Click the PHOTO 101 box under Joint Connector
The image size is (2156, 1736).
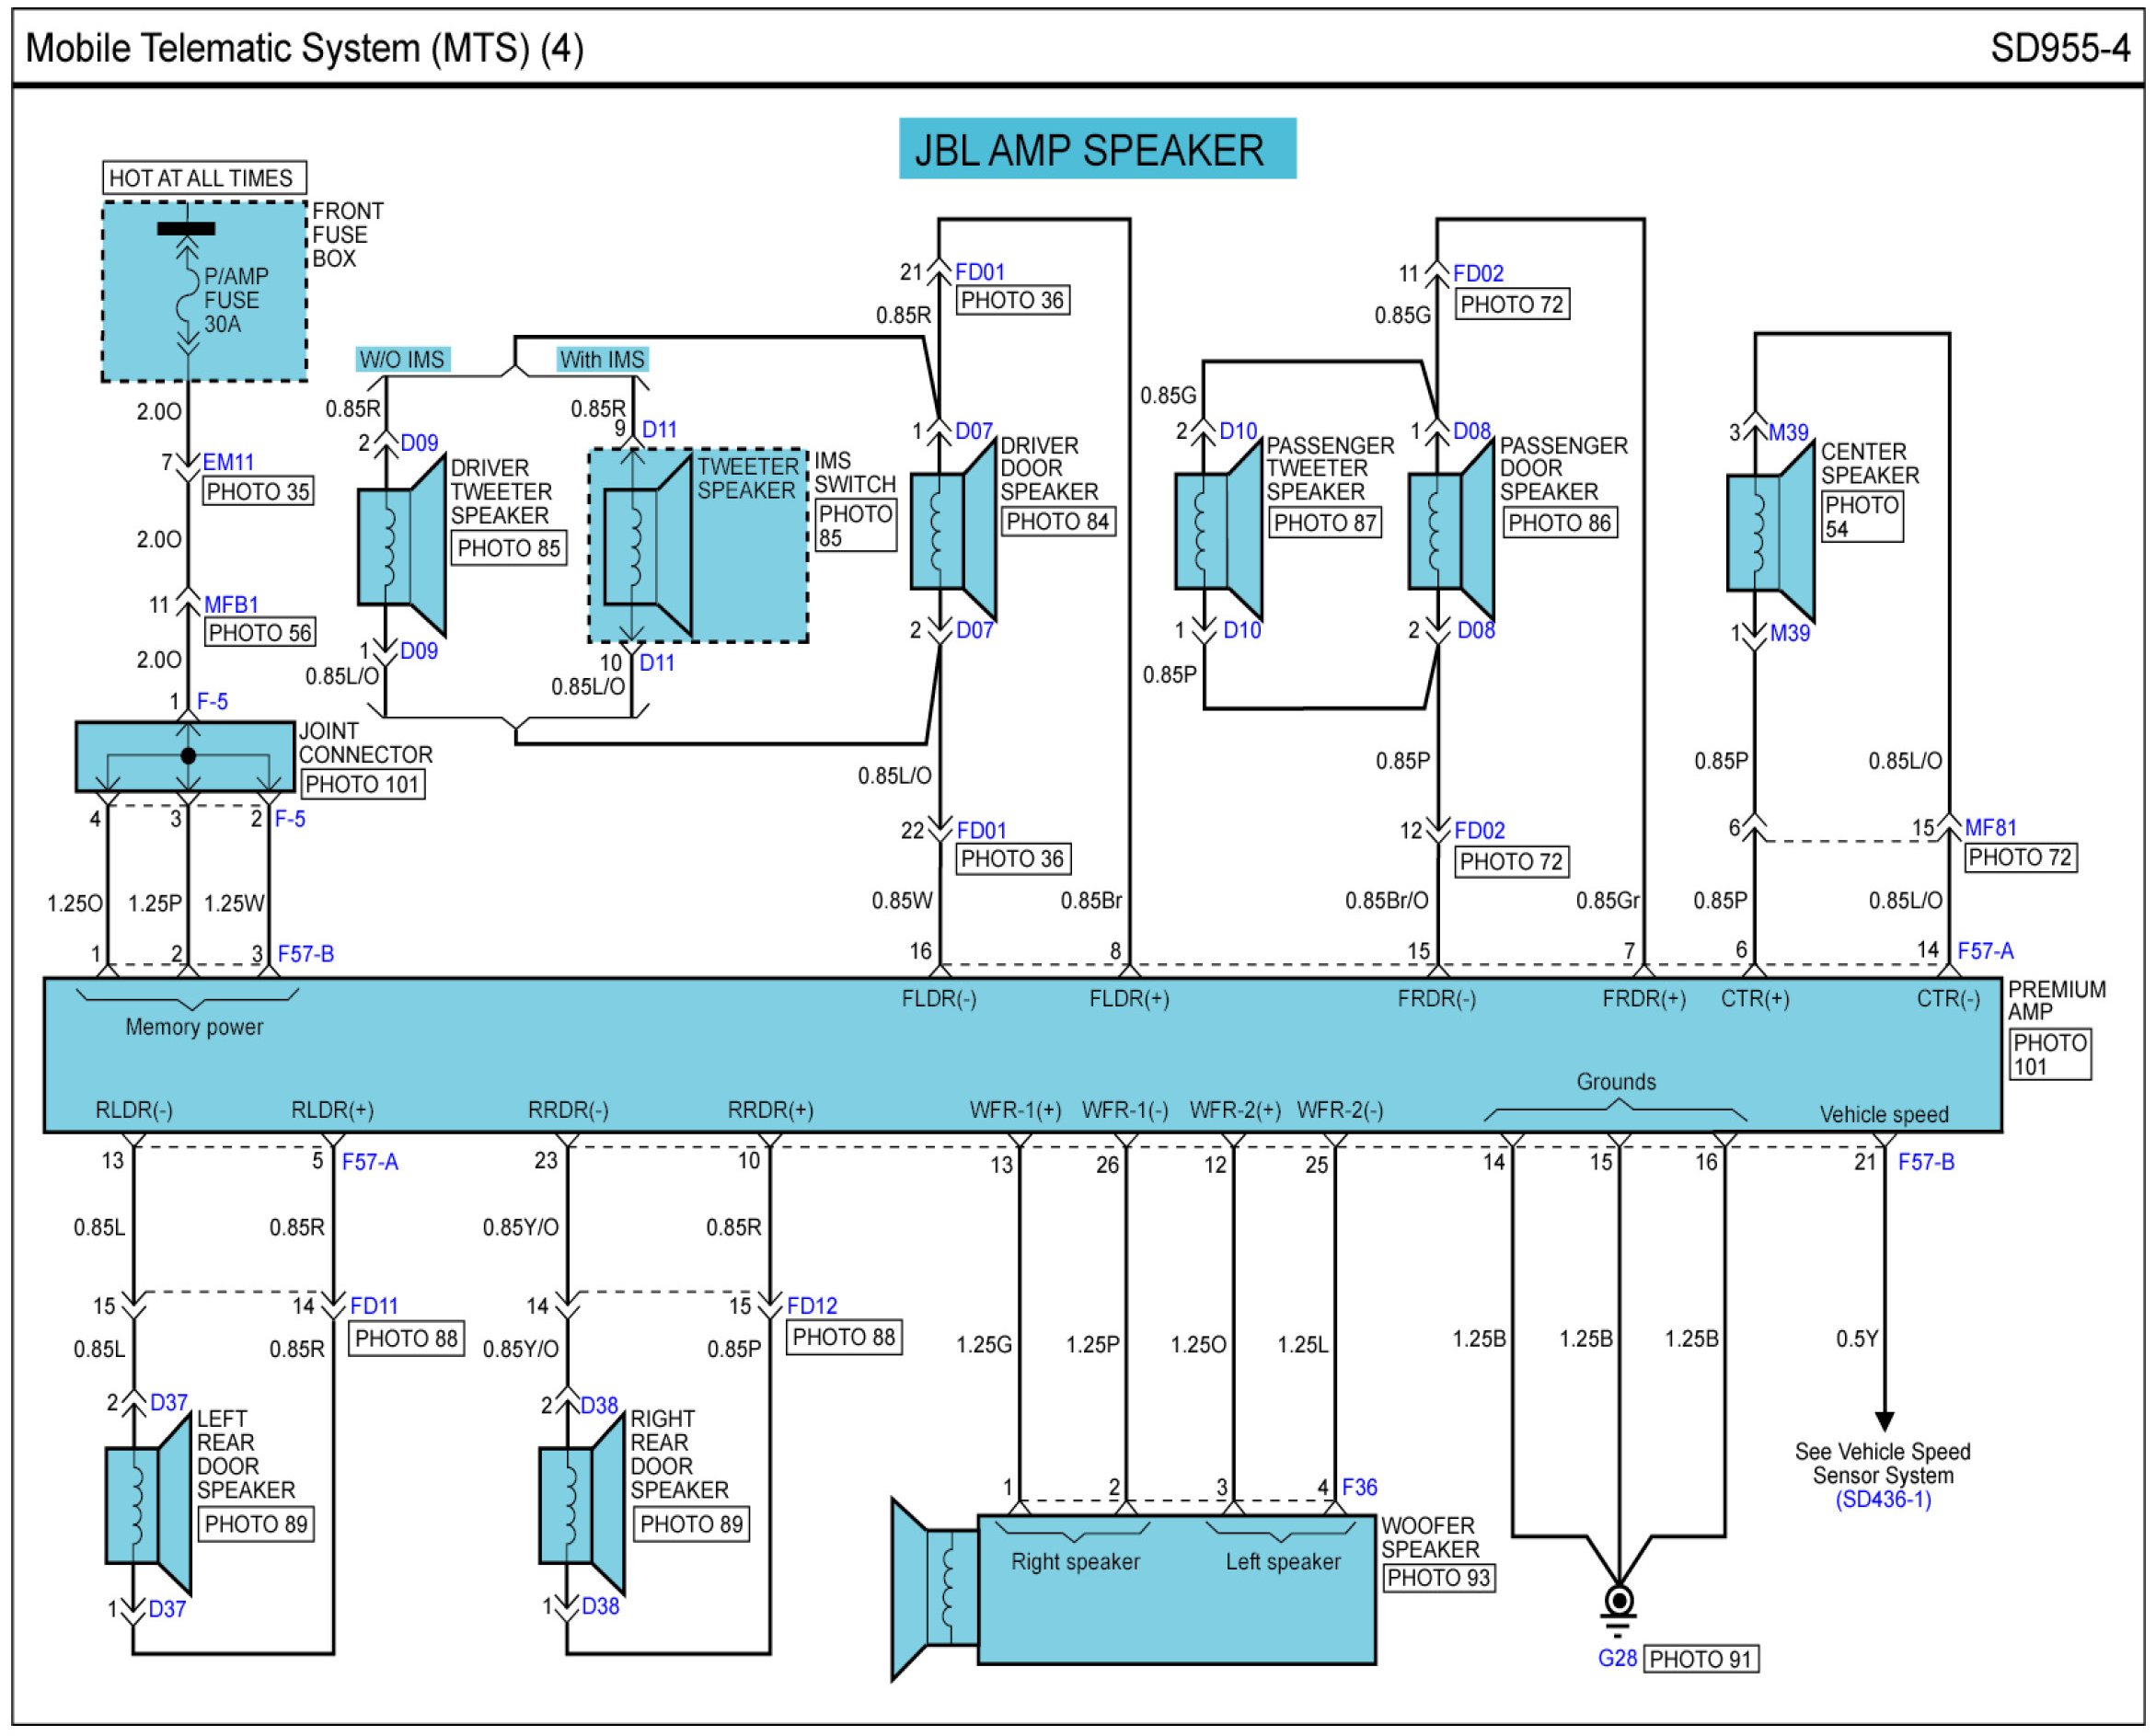tap(362, 784)
